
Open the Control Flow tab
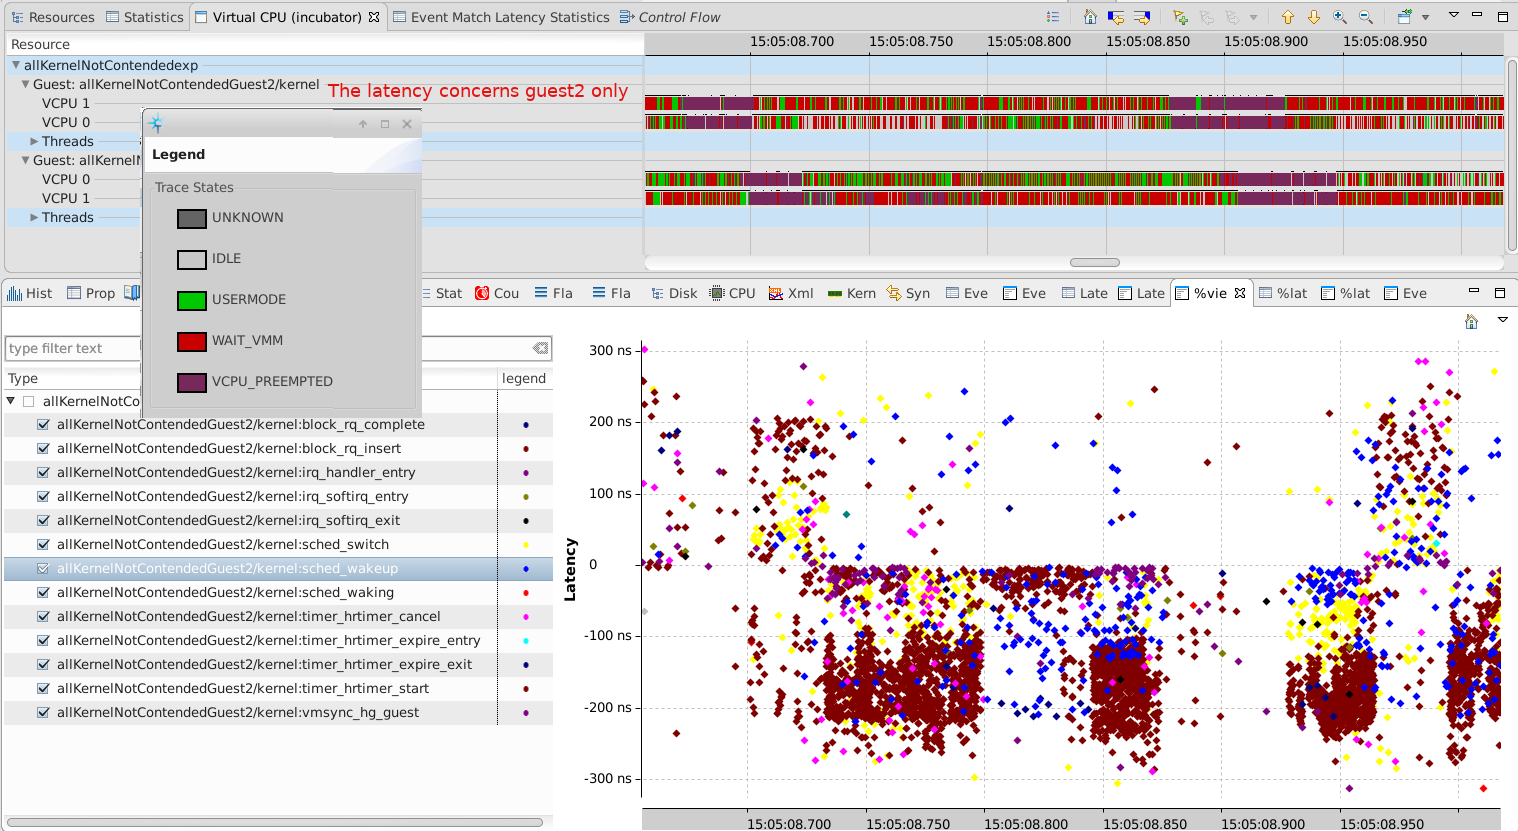point(678,17)
